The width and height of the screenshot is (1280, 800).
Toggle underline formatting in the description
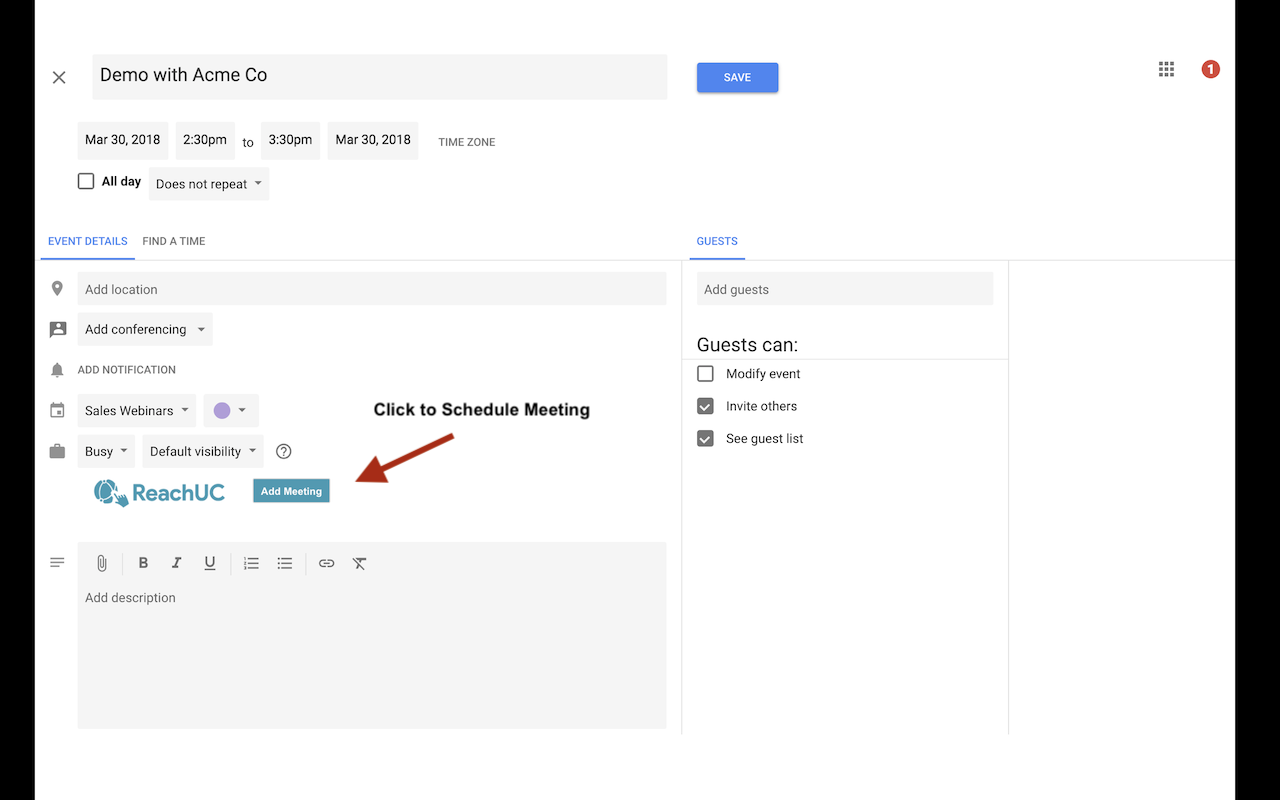pyautogui.click(x=210, y=563)
